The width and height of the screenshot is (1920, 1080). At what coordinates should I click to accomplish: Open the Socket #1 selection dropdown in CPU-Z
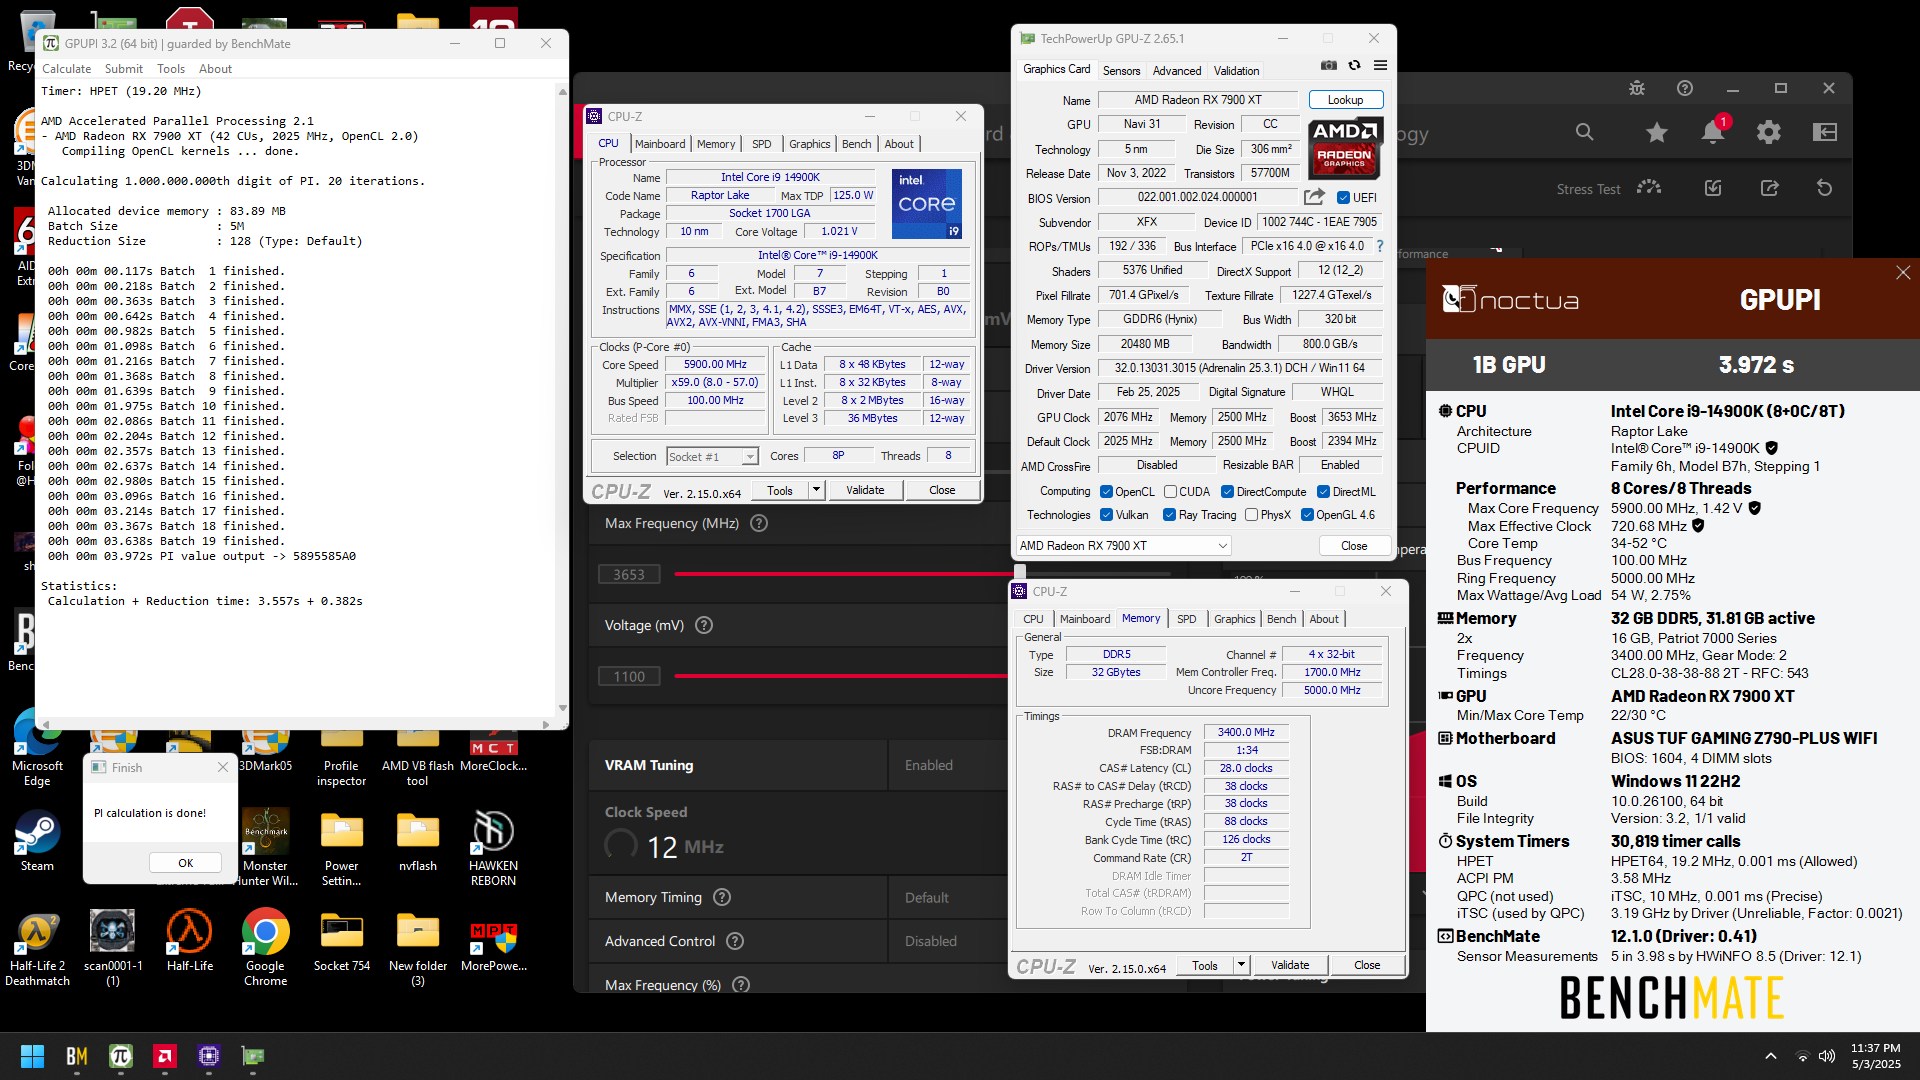click(x=712, y=456)
